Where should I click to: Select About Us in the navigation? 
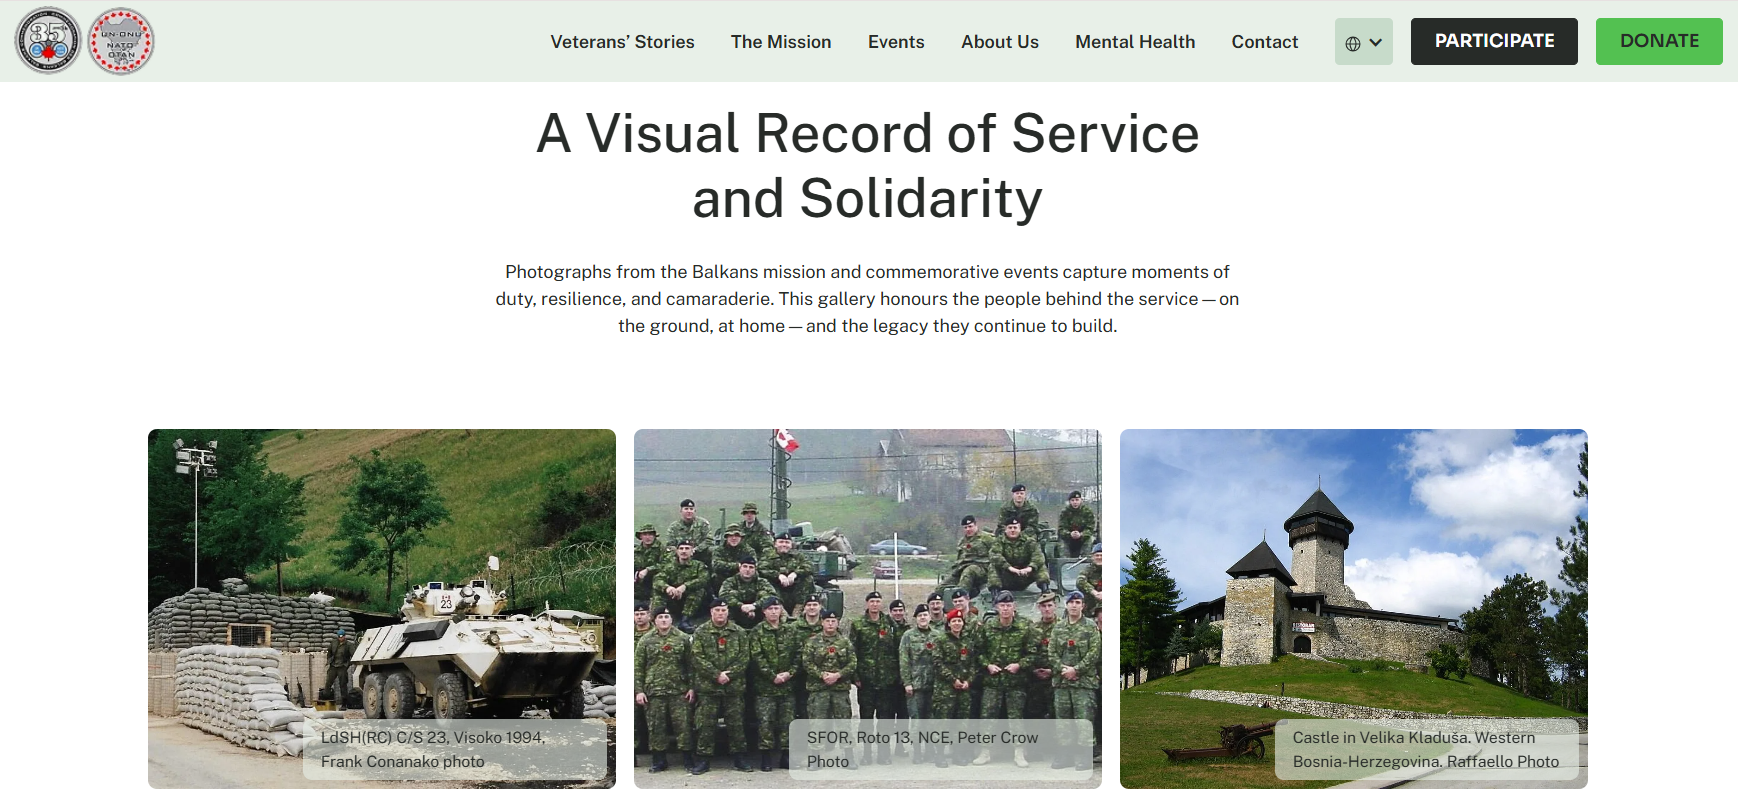pyautogui.click(x=1000, y=42)
